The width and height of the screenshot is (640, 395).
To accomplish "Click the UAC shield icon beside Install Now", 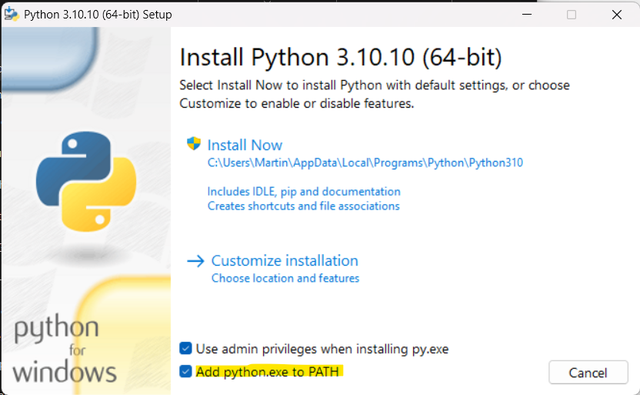I will (193, 144).
